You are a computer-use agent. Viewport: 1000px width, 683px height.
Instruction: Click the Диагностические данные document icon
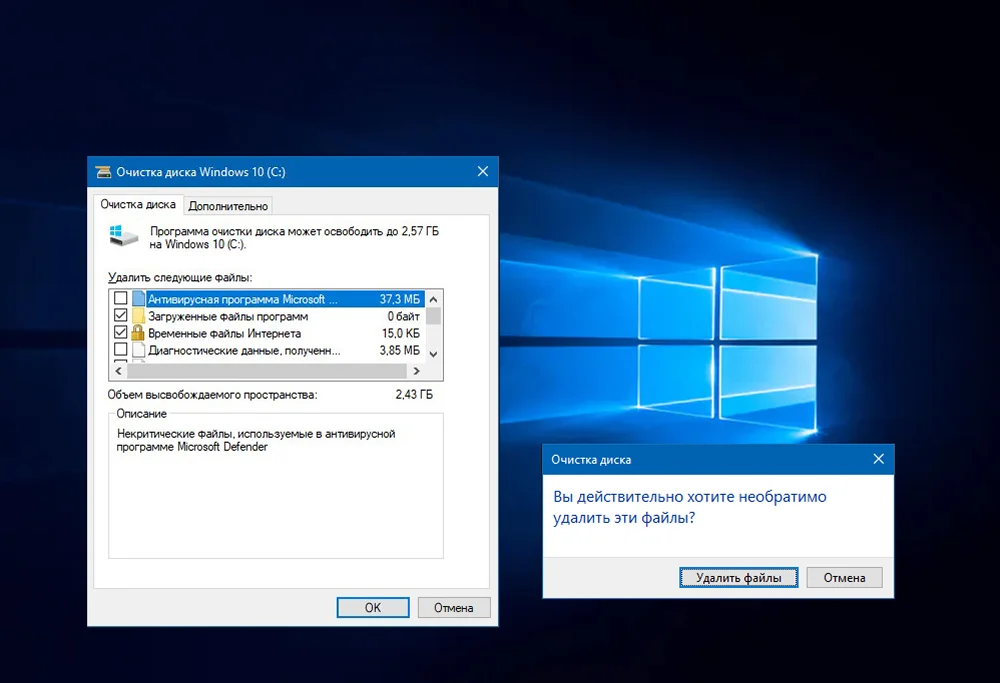tap(138, 350)
